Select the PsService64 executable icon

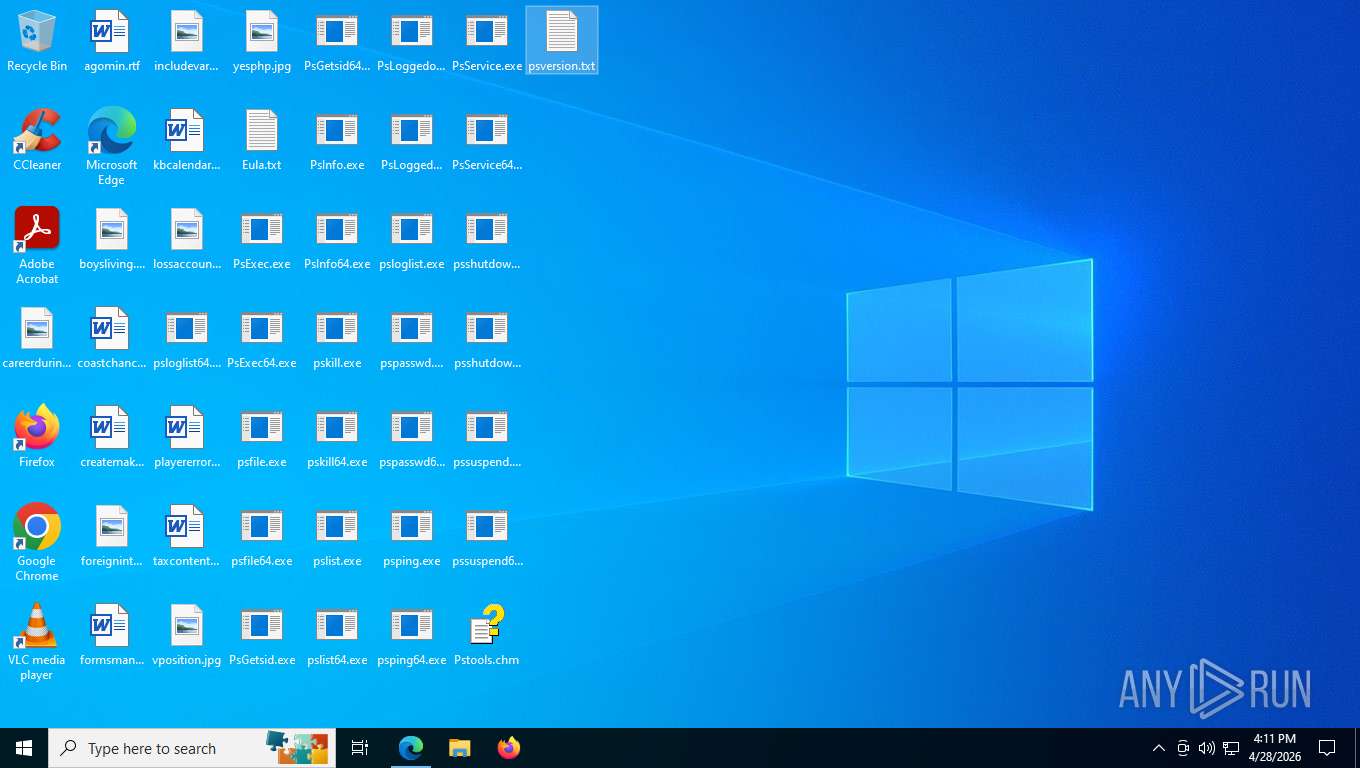click(x=487, y=140)
